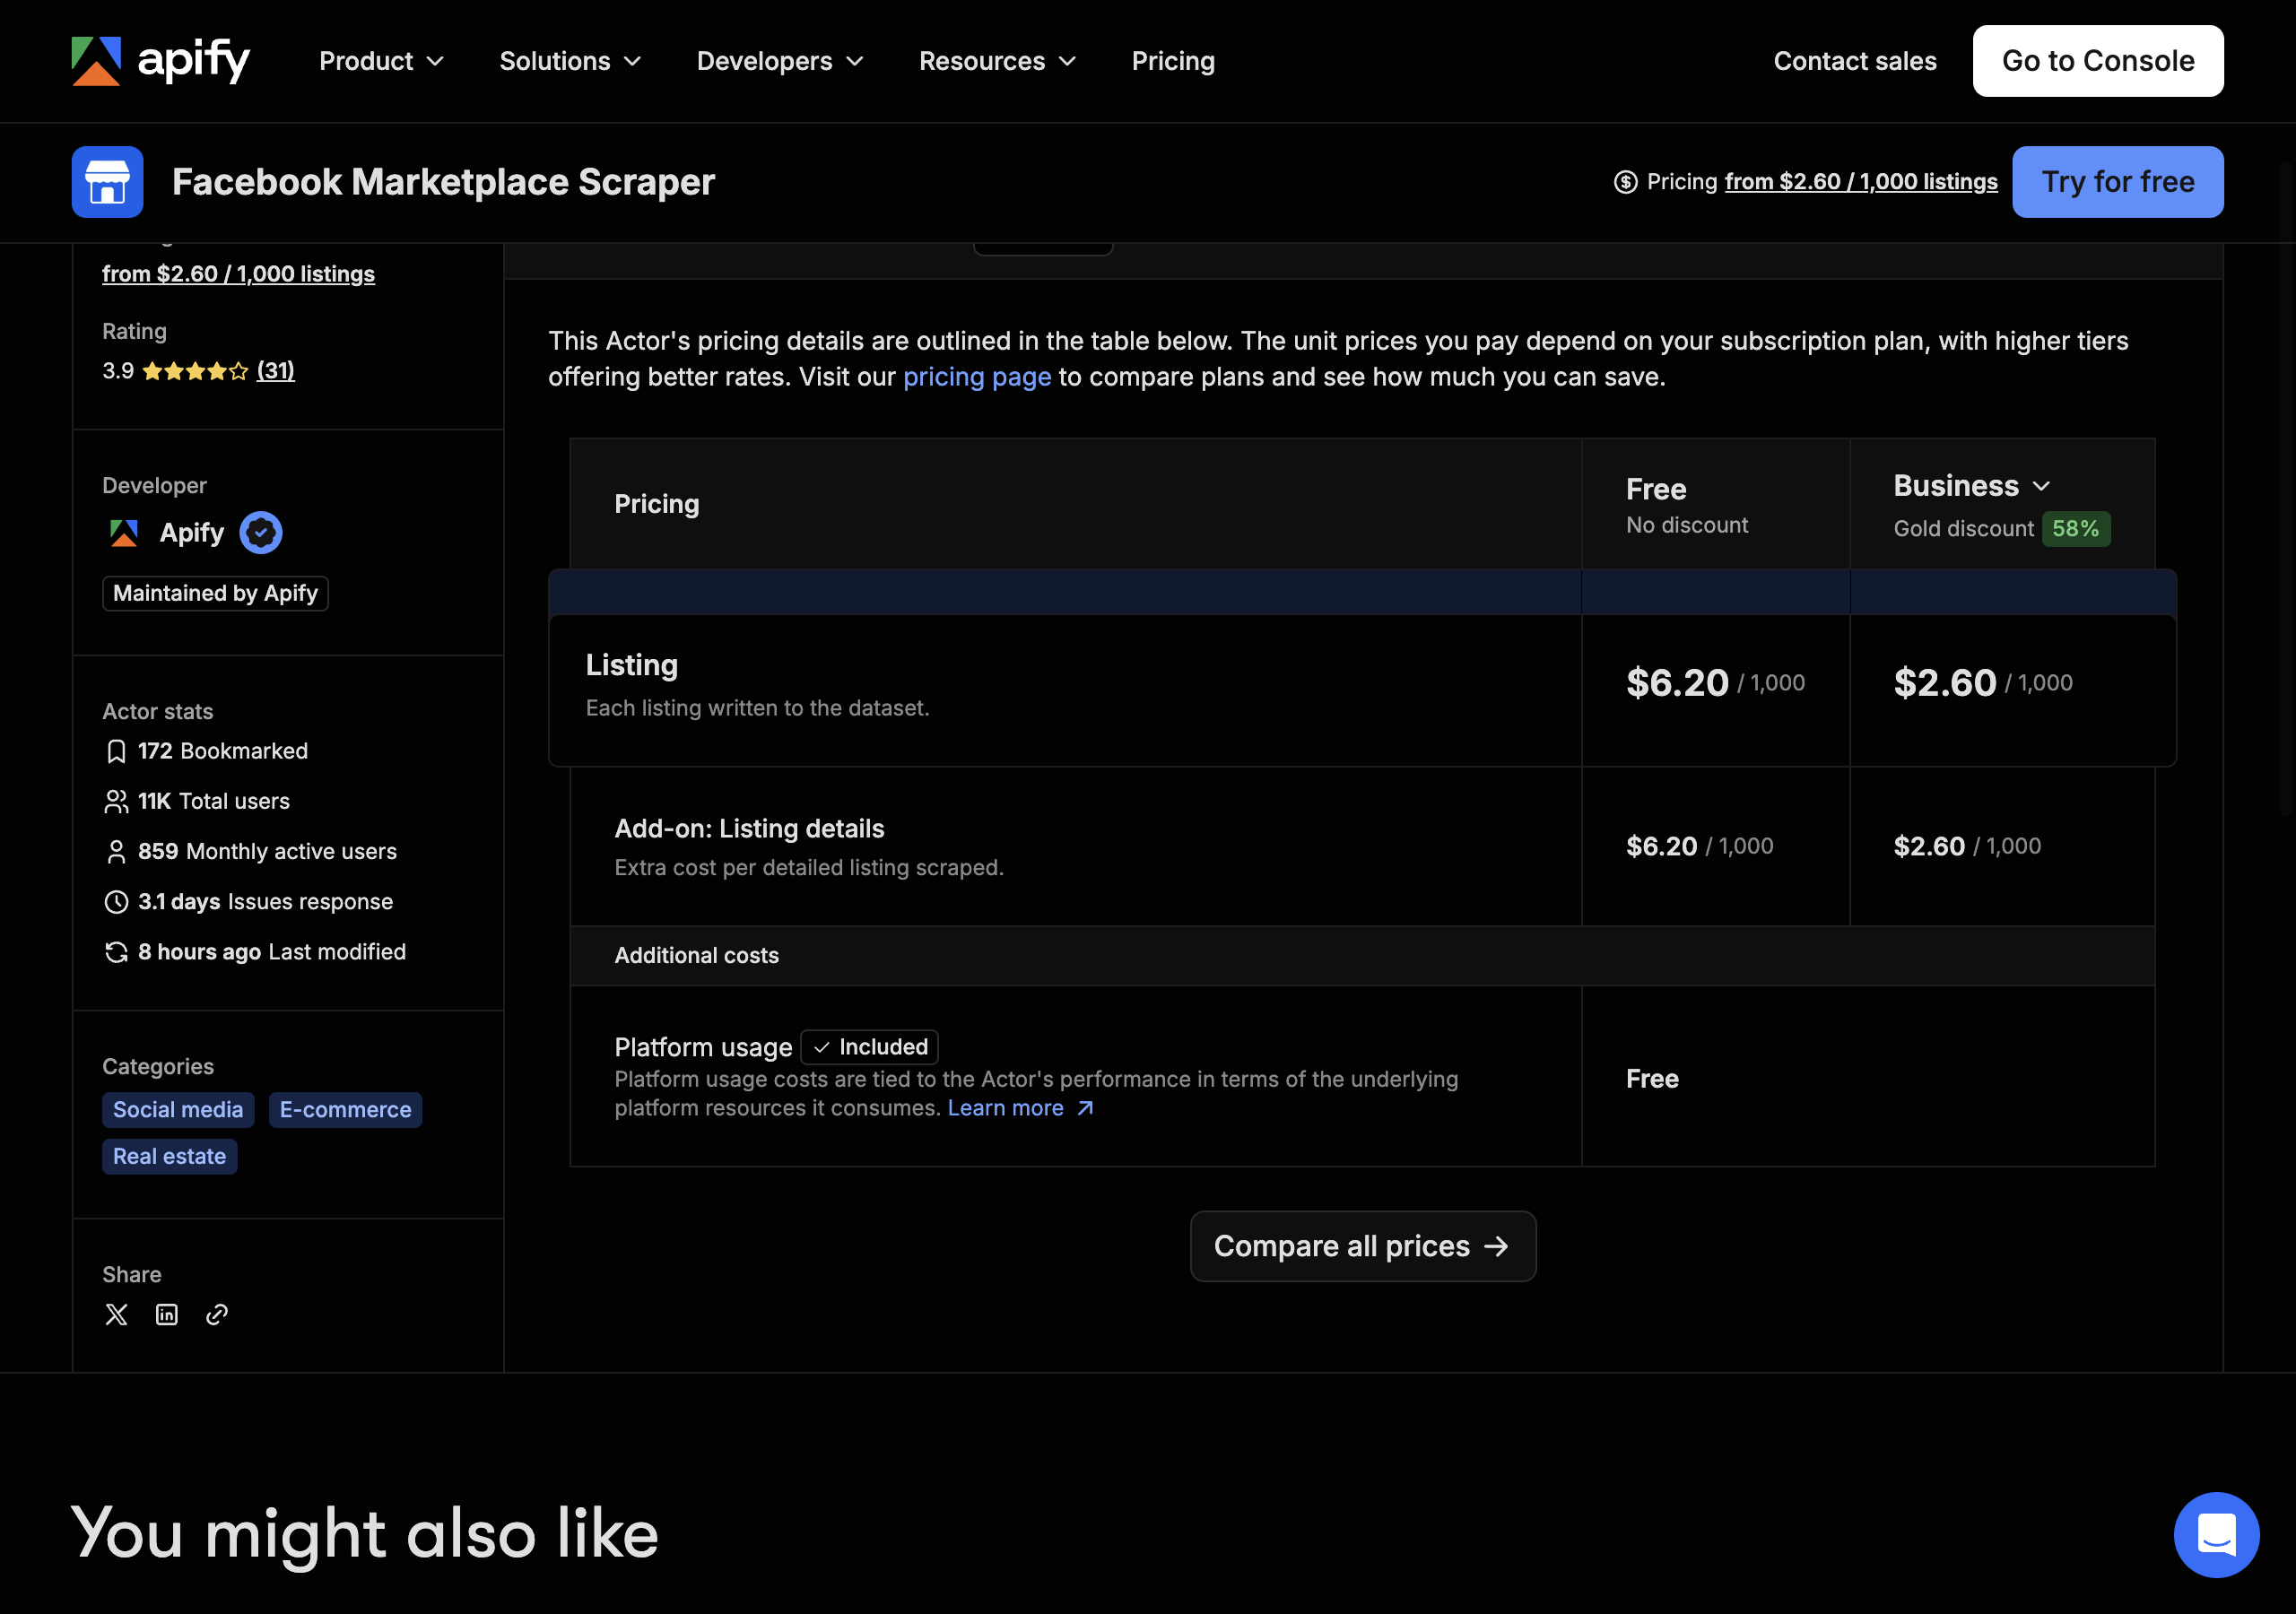Expand the Product menu

coord(381,61)
